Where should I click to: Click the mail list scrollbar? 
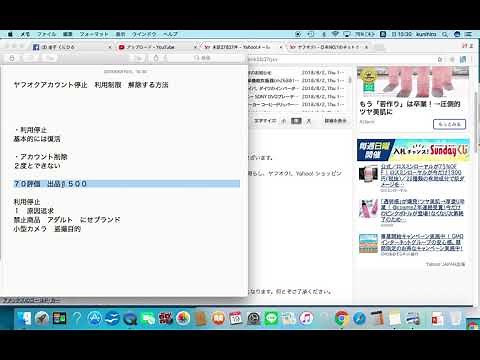(x=350, y=80)
